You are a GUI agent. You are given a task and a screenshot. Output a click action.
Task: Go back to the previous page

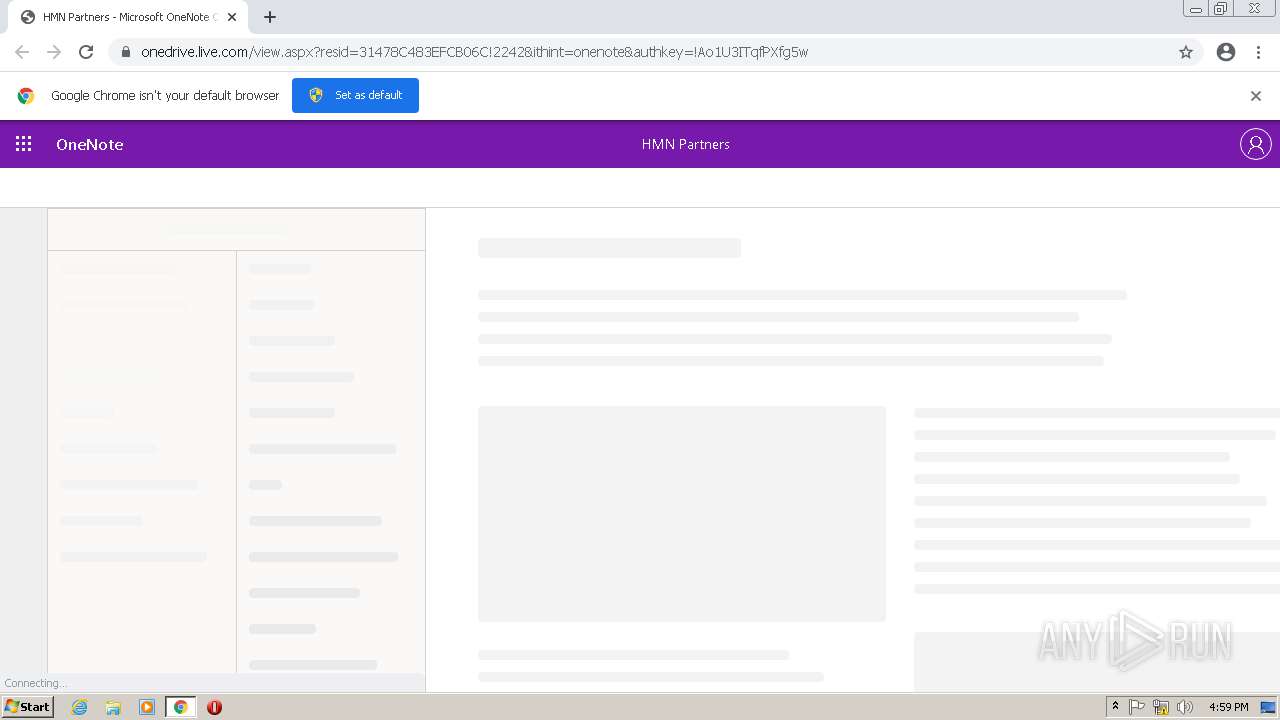click(x=22, y=52)
